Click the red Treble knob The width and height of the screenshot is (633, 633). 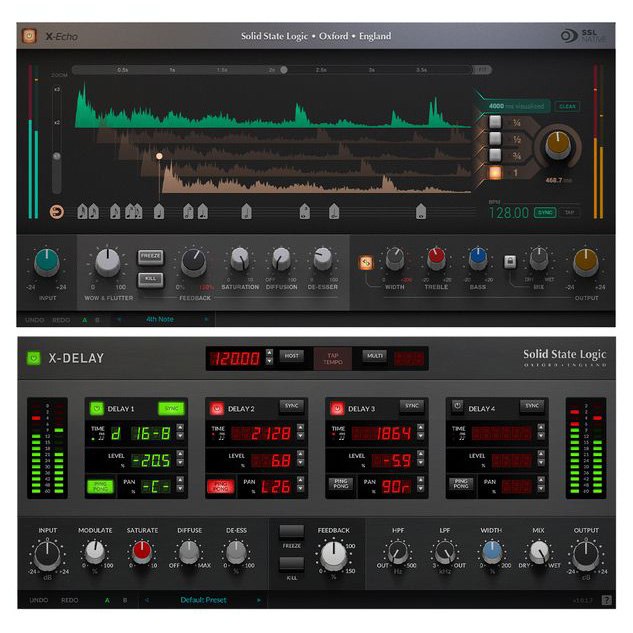(x=436, y=258)
